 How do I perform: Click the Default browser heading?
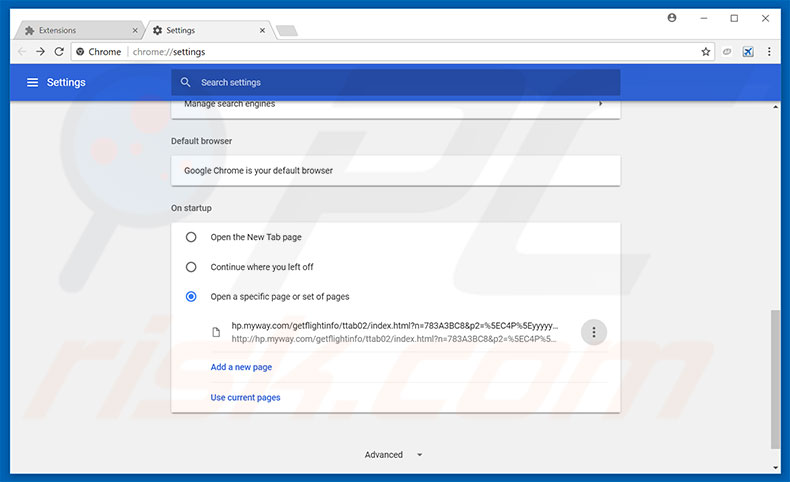201,141
